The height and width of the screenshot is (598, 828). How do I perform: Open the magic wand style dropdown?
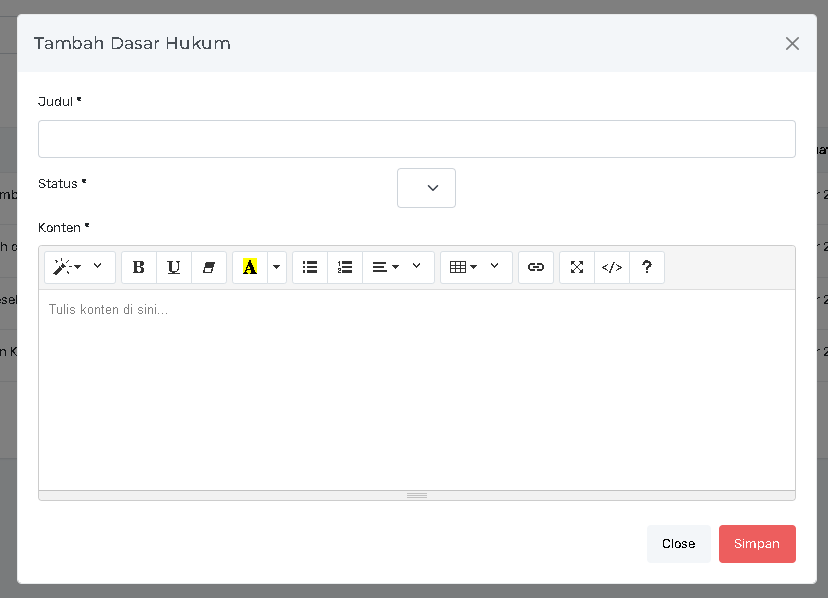pyautogui.click(x=80, y=268)
